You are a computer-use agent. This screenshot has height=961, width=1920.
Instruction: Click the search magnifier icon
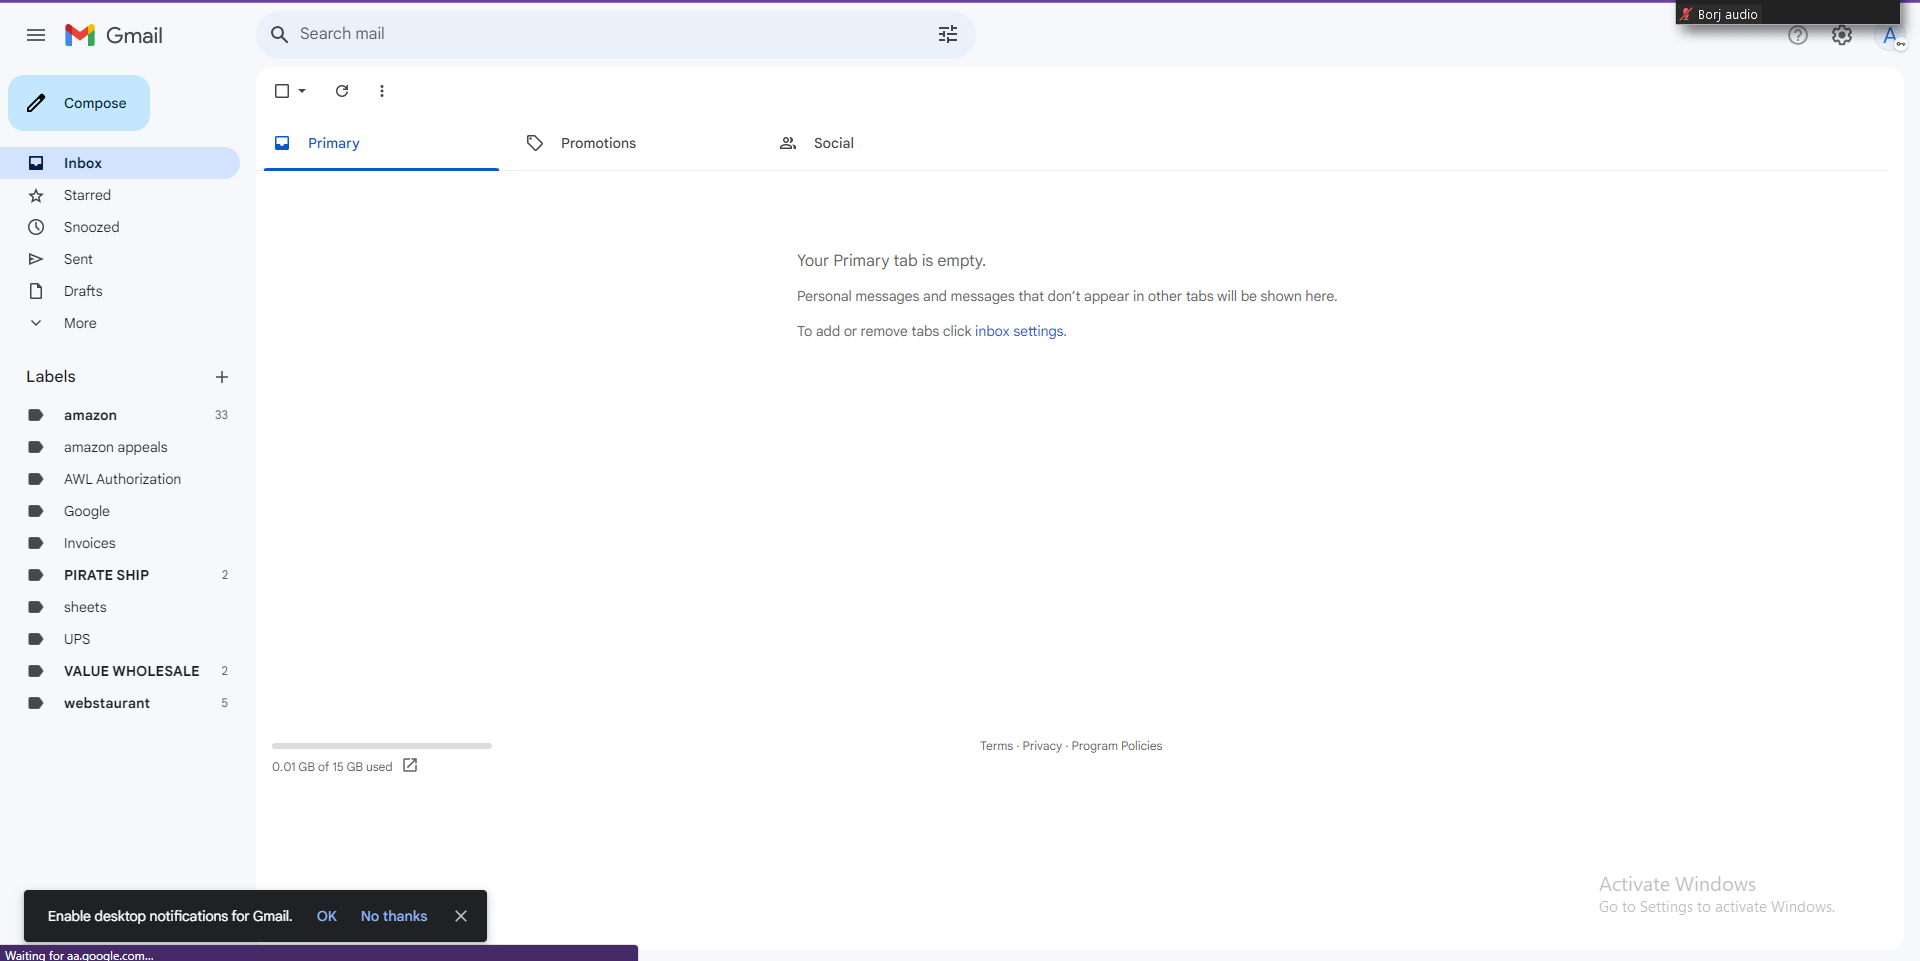(x=280, y=34)
